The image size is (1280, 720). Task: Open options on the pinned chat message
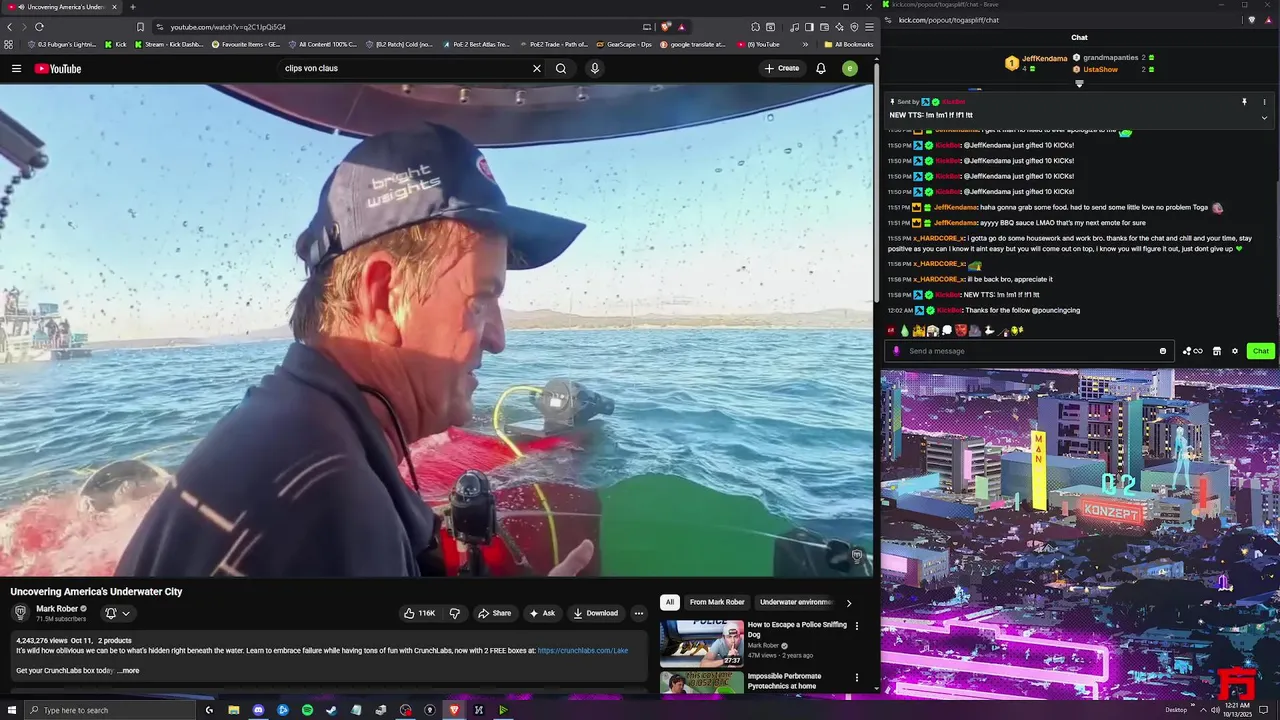[x=1264, y=102]
